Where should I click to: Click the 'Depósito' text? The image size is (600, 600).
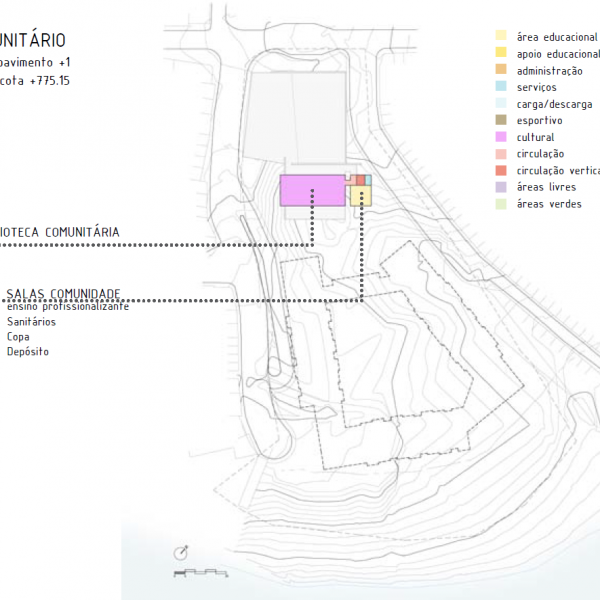pyautogui.click(x=28, y=351)
